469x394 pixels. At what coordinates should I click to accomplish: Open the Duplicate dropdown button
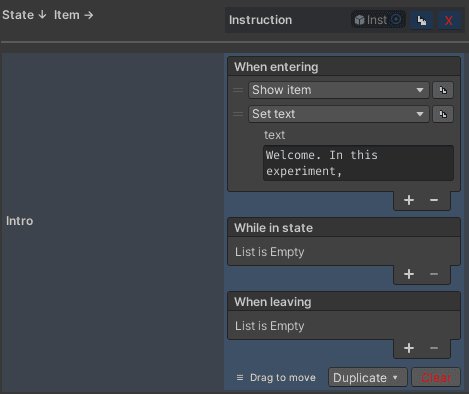coord(368,377)
